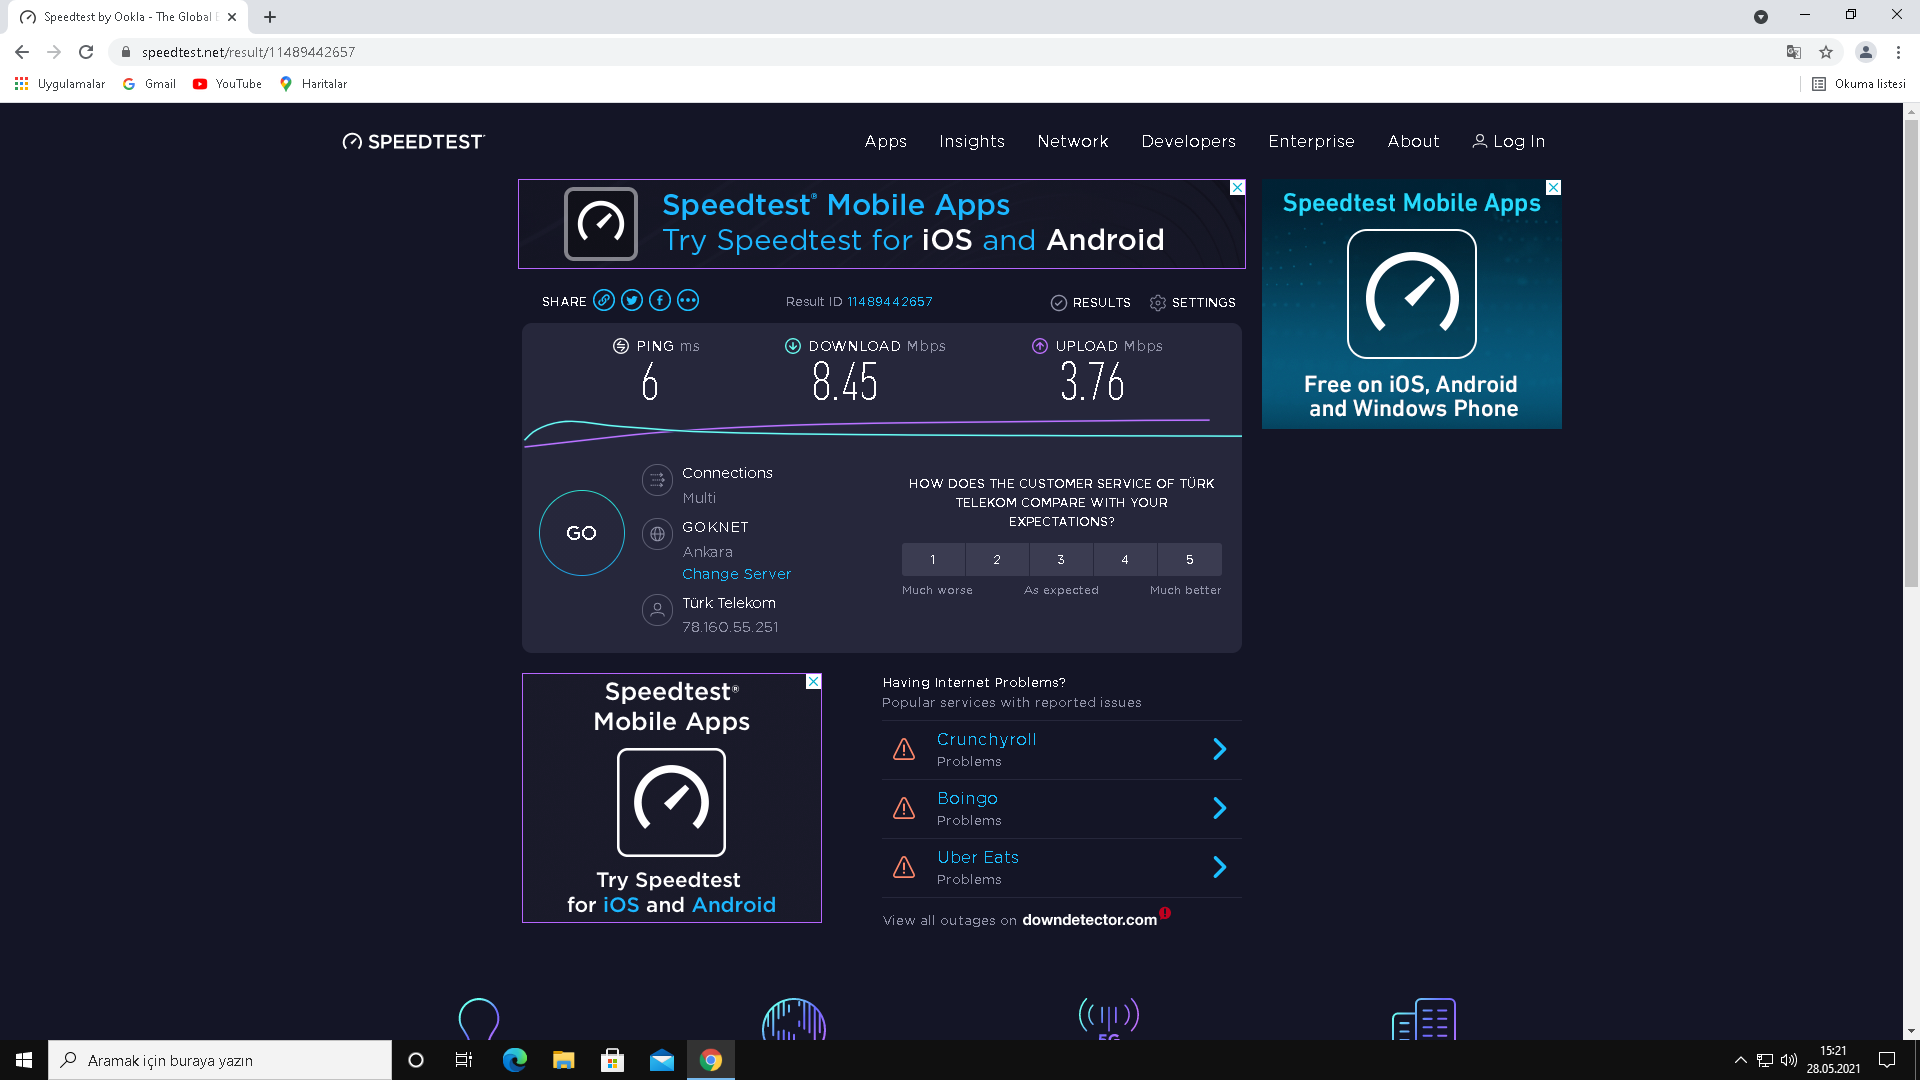1920x1080 pixels.
Task: Expand Crunchyroll problems chevron
Action: (1219, 749)
